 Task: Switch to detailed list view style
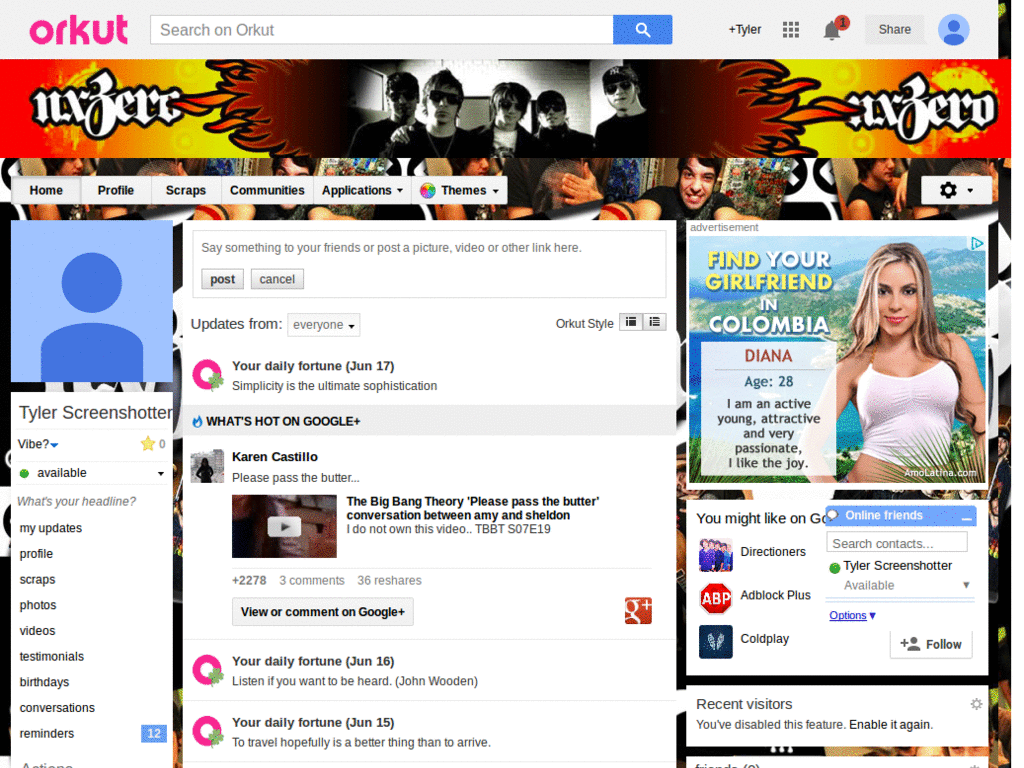point(654,322)
